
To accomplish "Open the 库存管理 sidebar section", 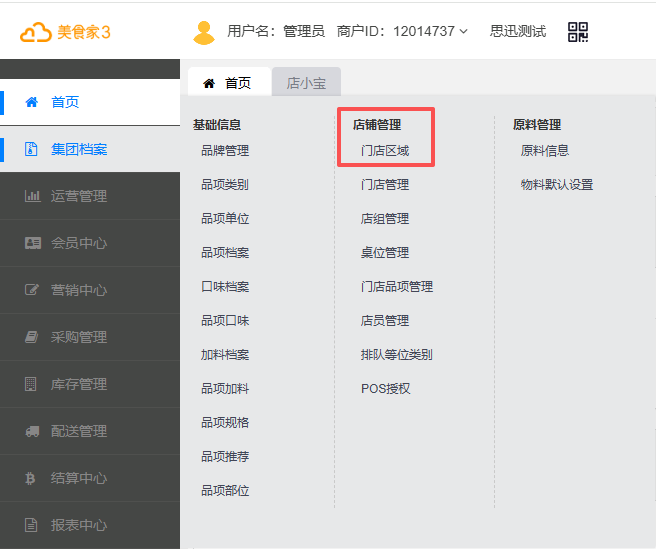I will point(78,384).
